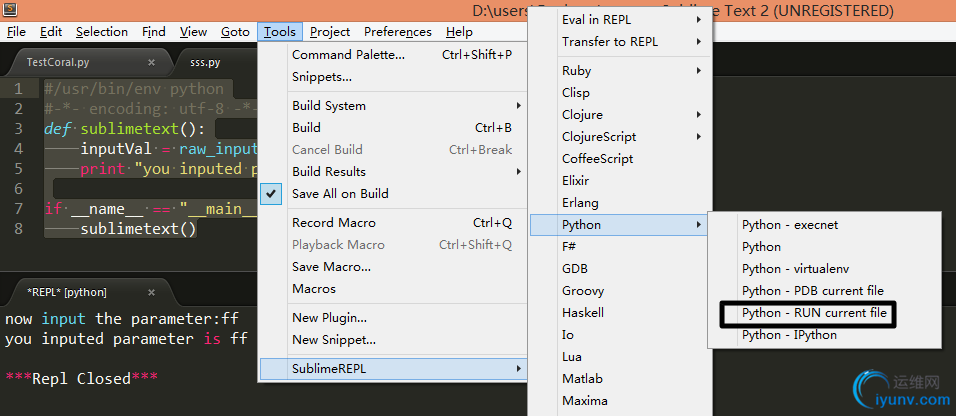Launch Python - virtualenv REPL
The width and height of the screenshot is (956, 416).
pyautogui.click(x=795, y=269)
